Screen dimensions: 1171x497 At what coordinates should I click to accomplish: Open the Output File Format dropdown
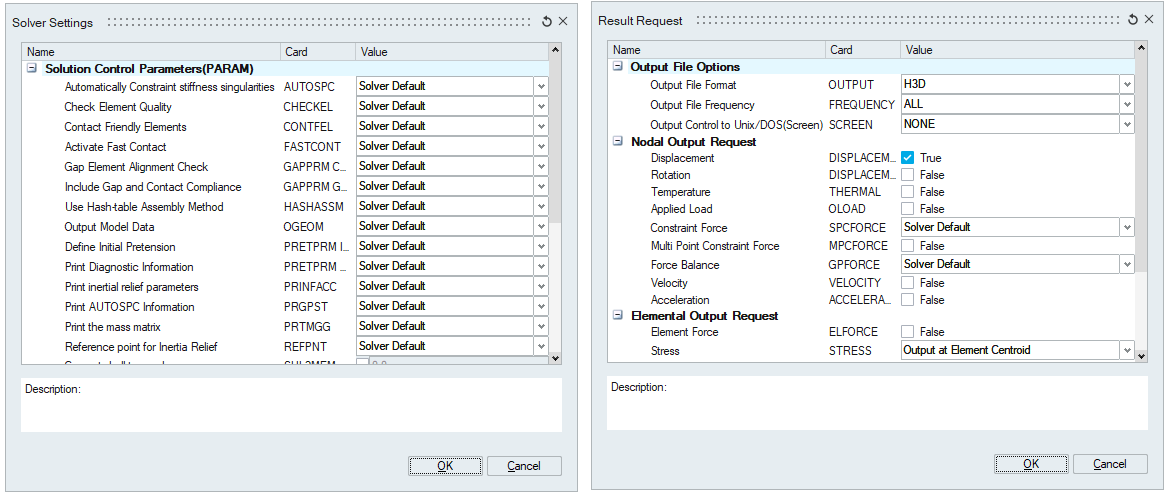coord(1127,85)
